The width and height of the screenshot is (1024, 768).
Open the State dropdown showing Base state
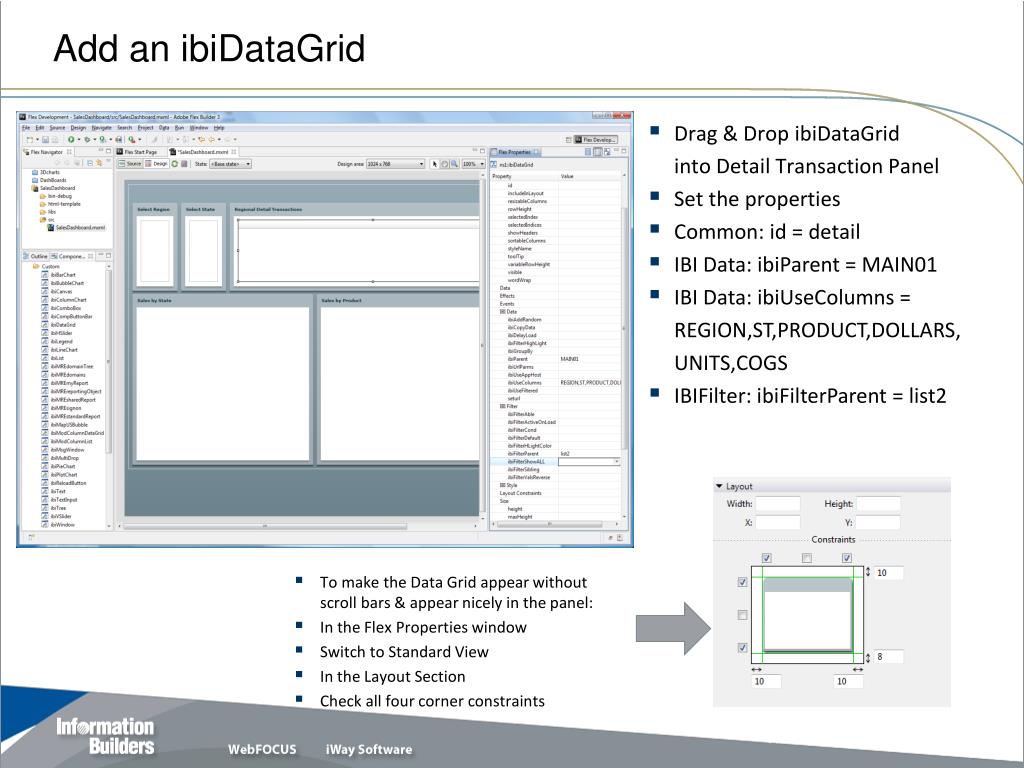[x=231, y=164]
